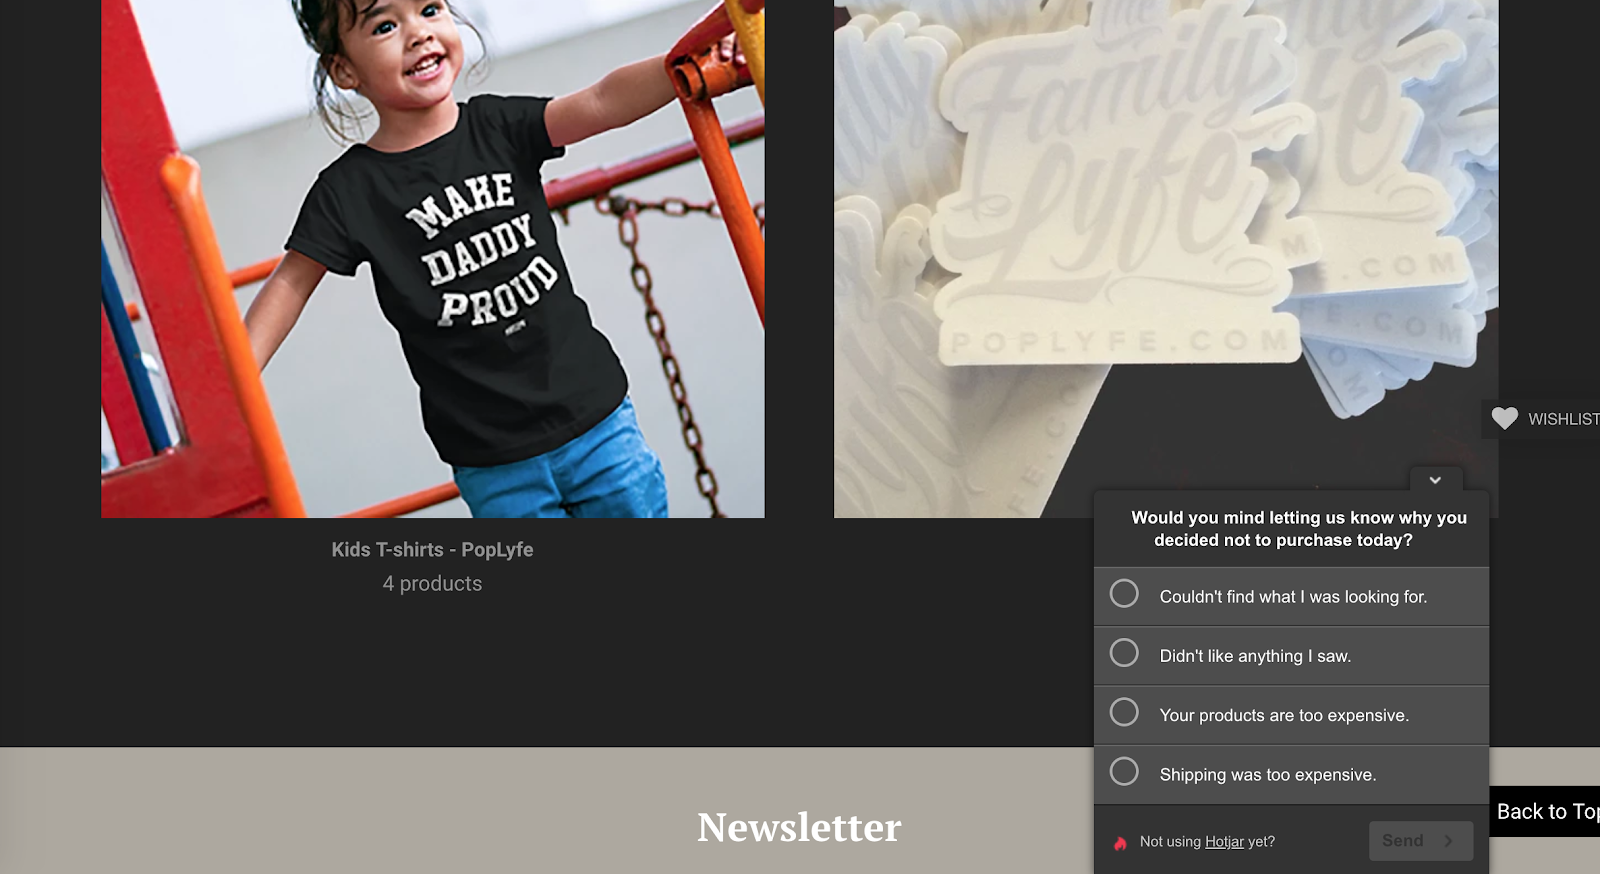
Task: Click the Send survey button
Action: (x=1420, y=841)
